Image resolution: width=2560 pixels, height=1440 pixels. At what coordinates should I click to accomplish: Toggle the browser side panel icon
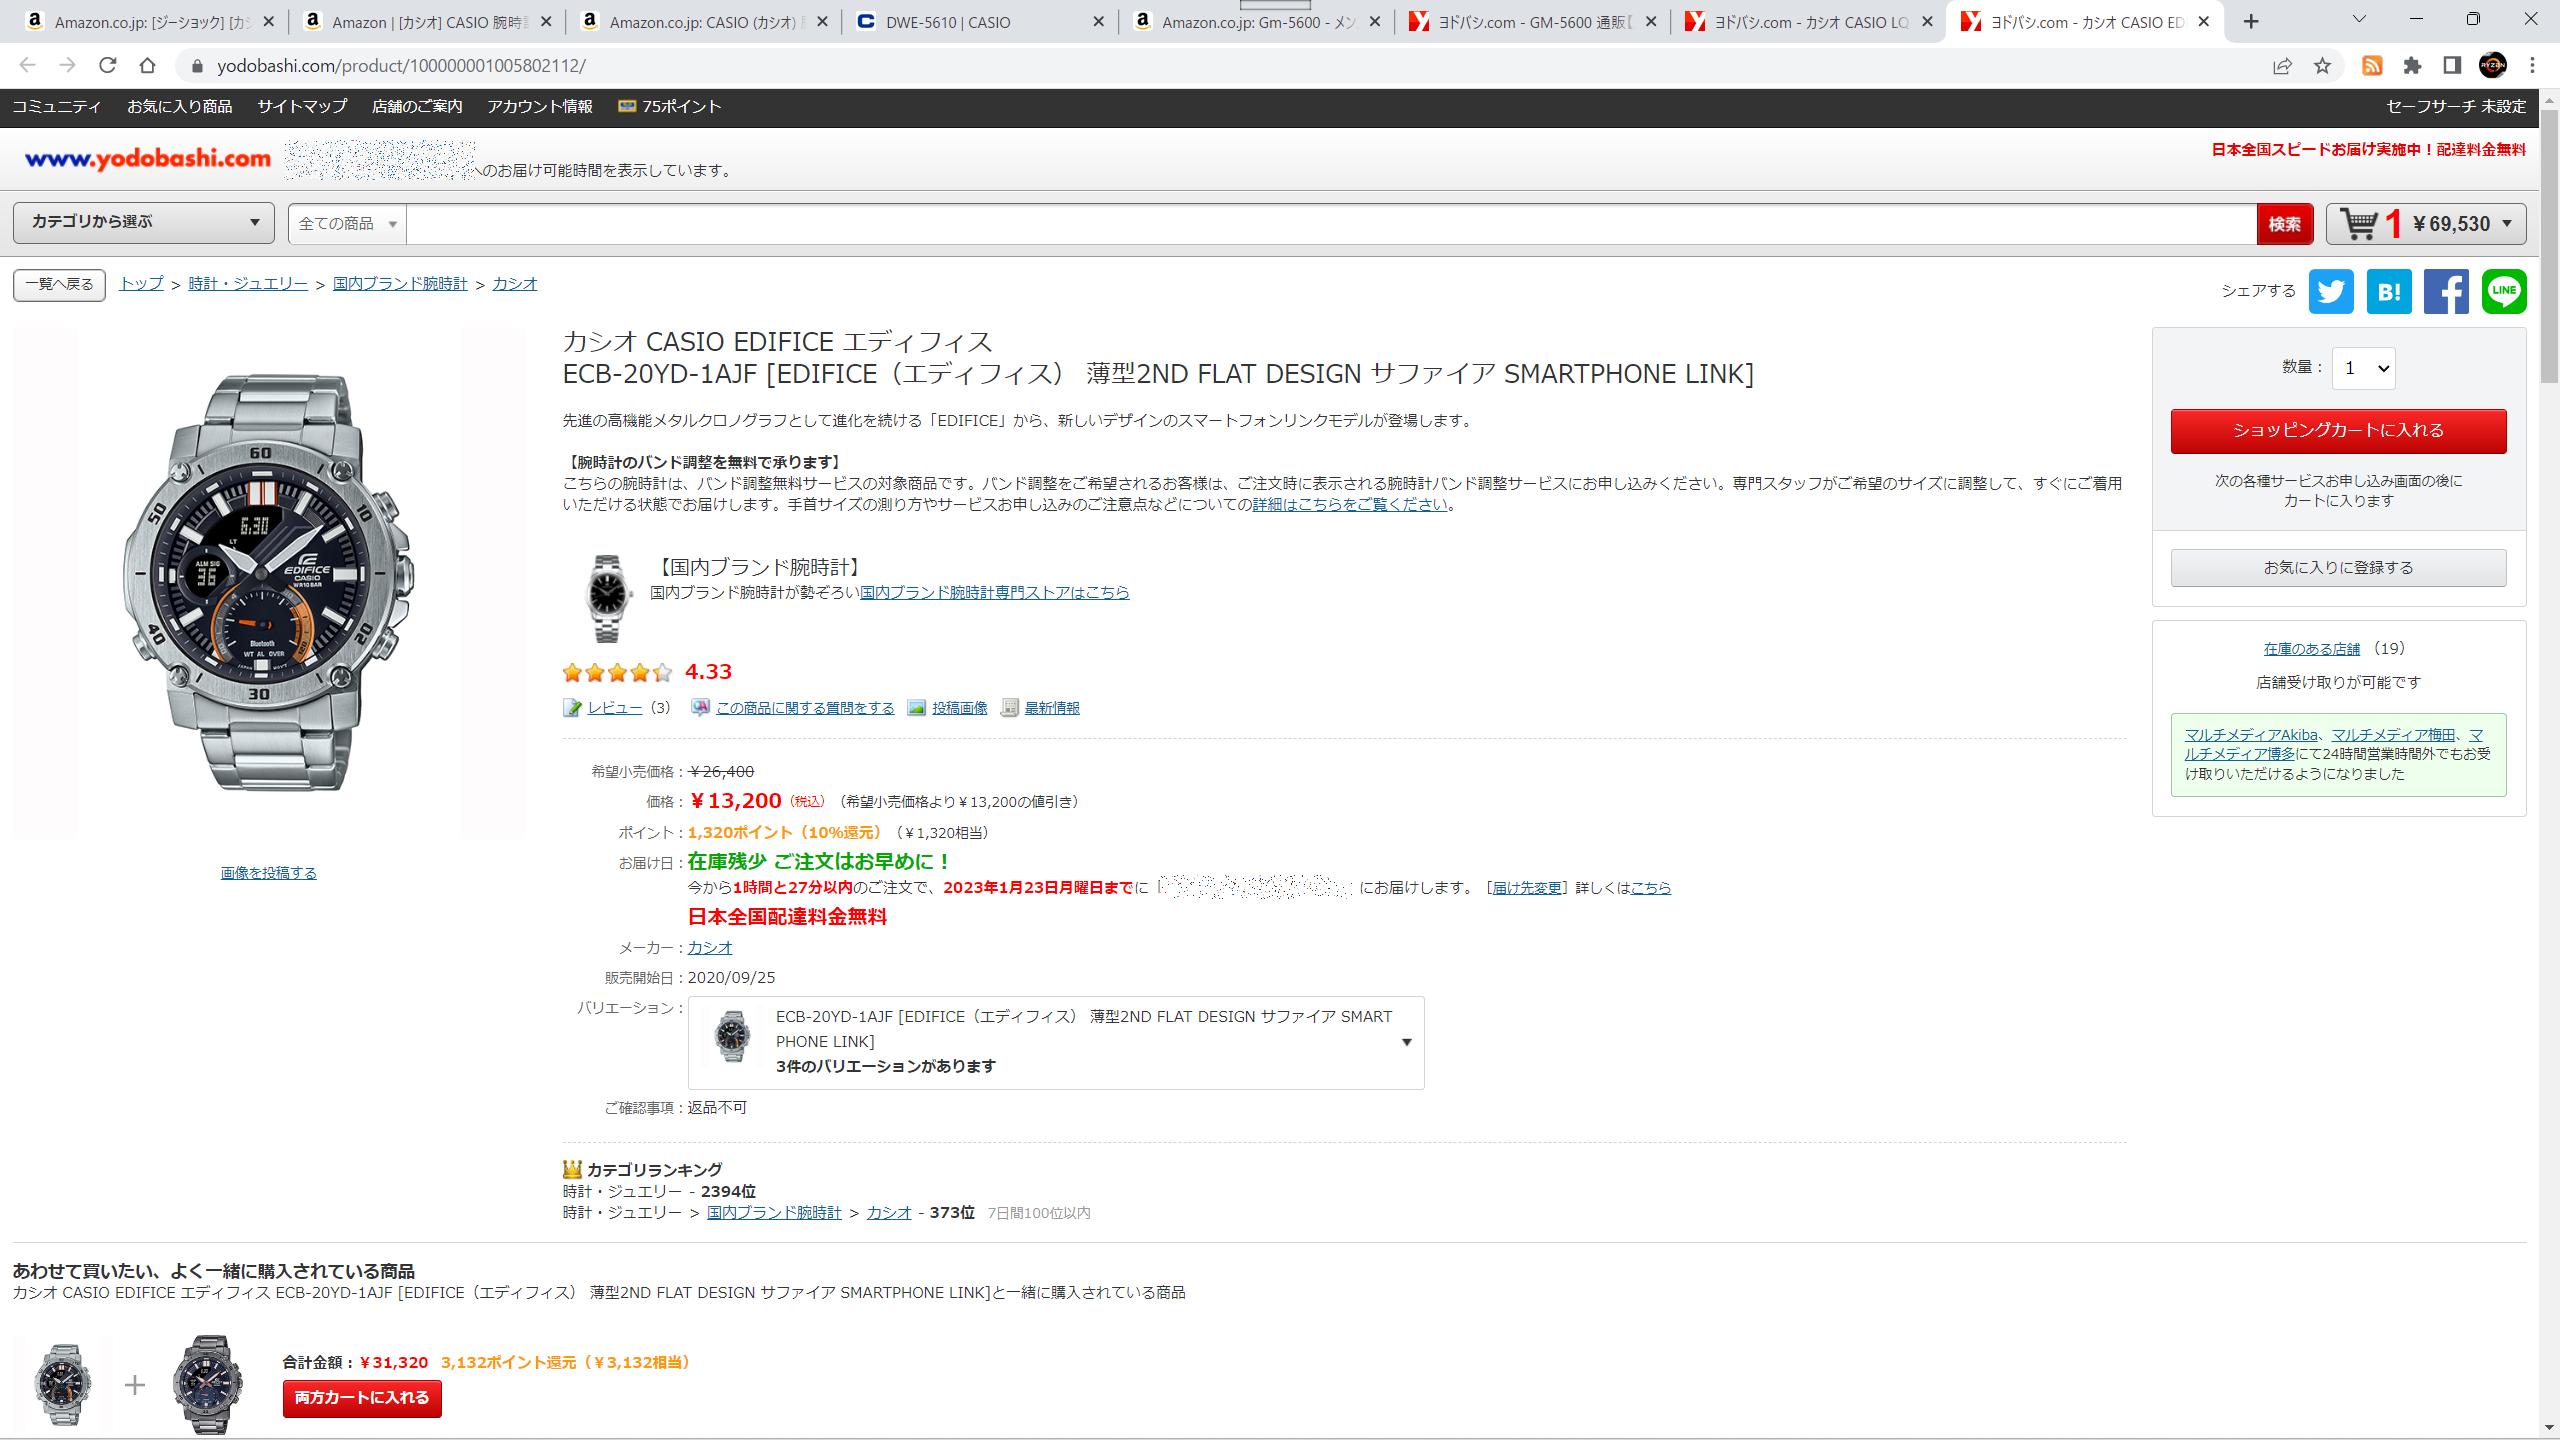pos(2452,65)
